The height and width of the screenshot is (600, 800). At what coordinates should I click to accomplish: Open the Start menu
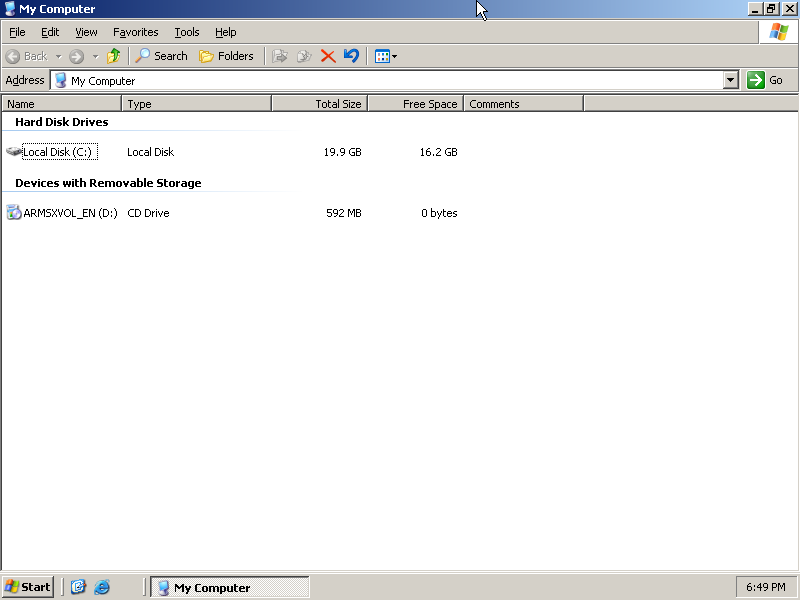point(28,587)
